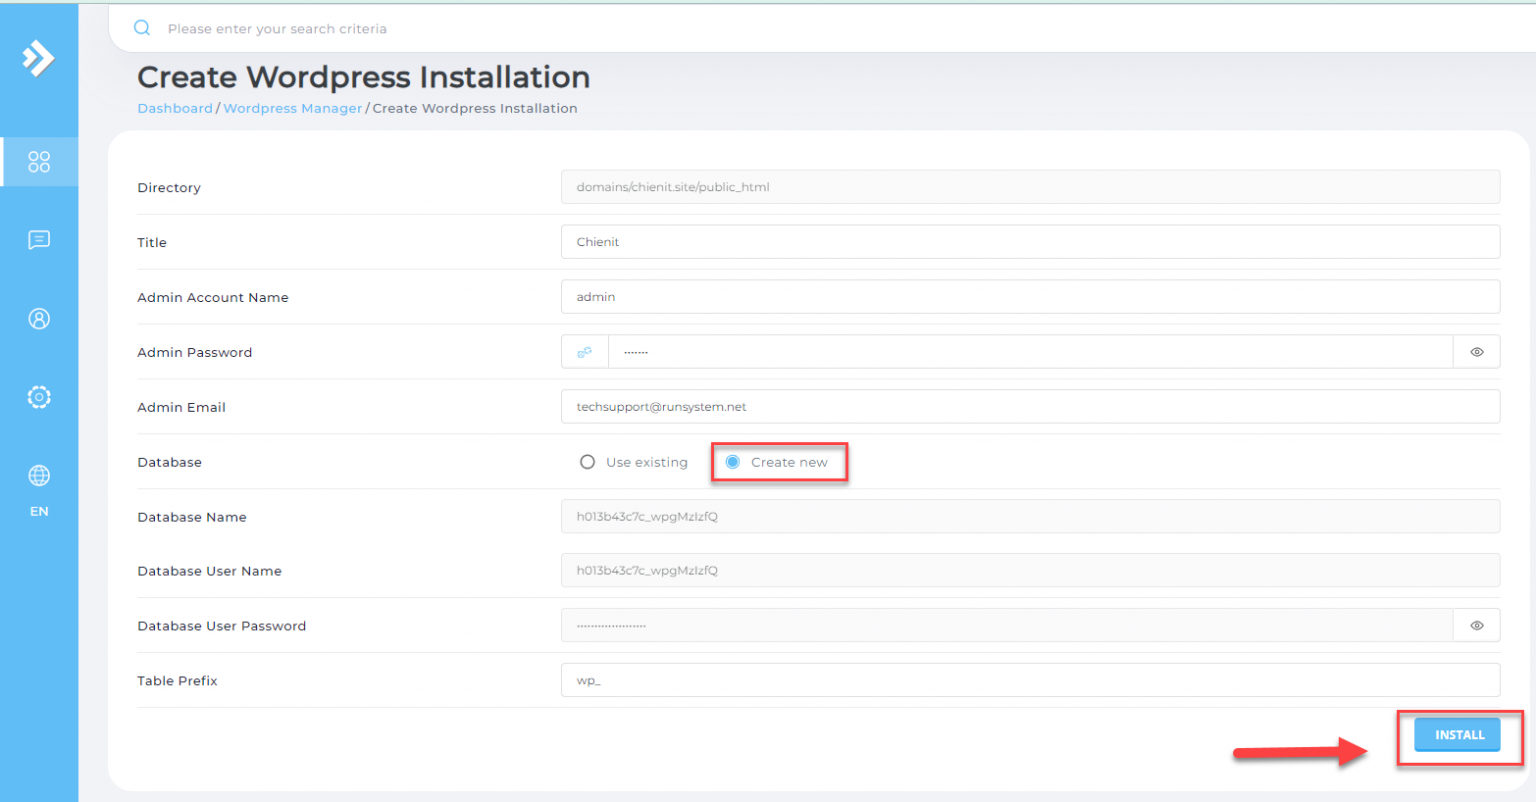Click the logo icon in the sidebar

(38, 58)
